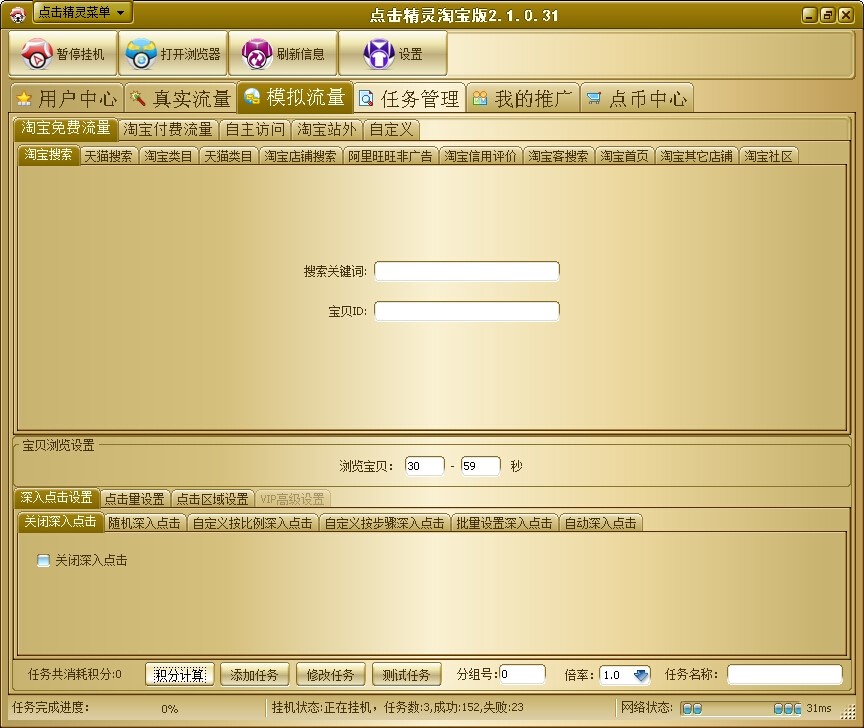
Task: Click the 刷新信息 refresh toolbar button
Action: (x=283, y=53)
